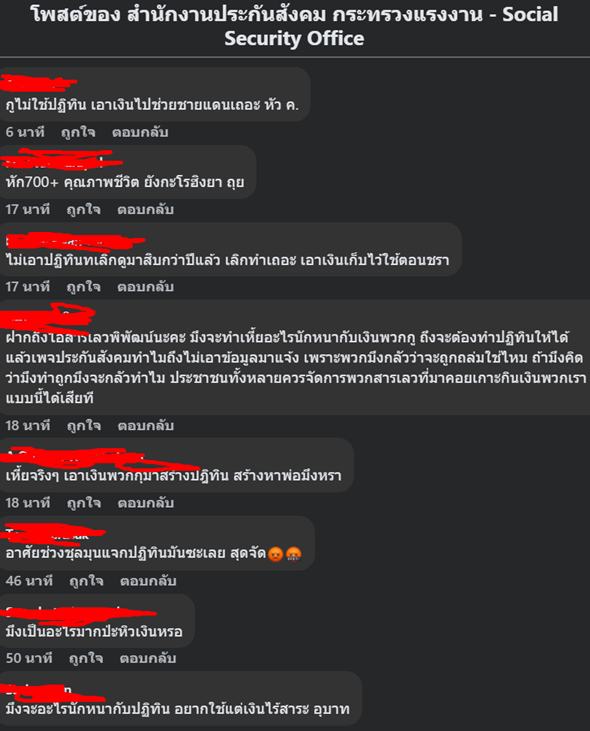Reply to the comment posted 6 minutes ago

click(140, 132)
